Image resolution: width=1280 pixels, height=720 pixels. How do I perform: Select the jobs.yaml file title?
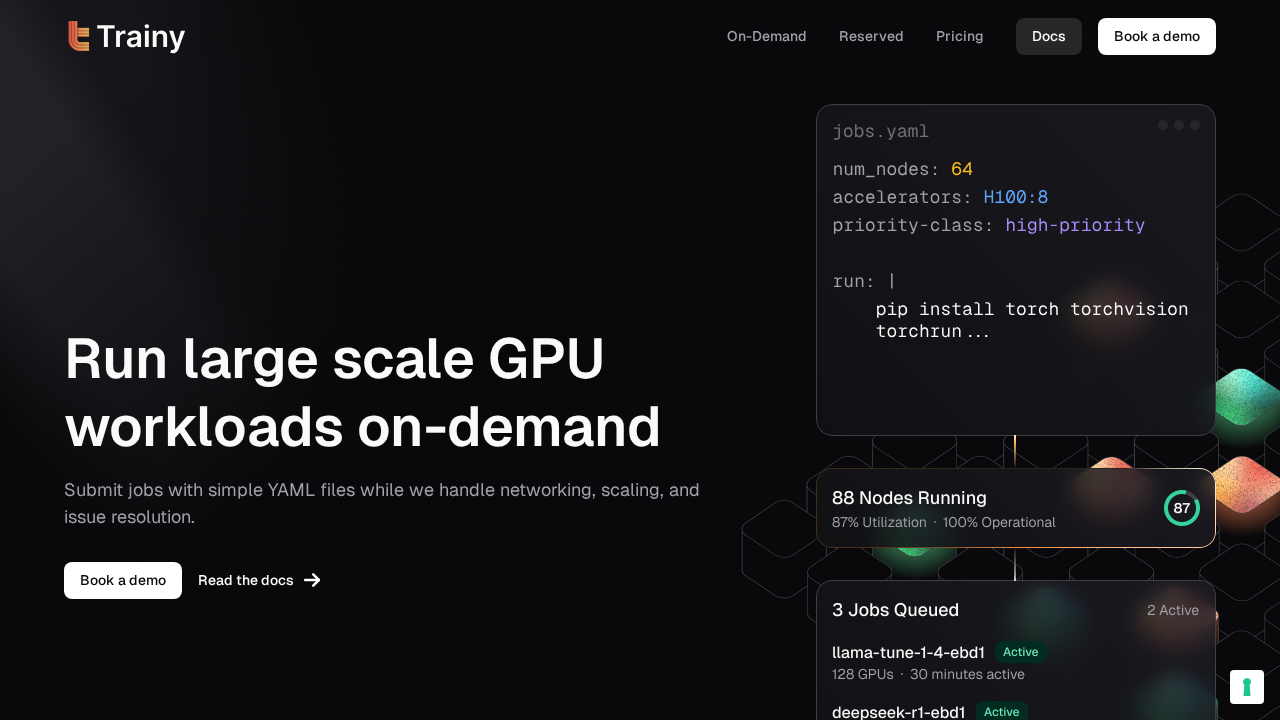click(880, 131)
